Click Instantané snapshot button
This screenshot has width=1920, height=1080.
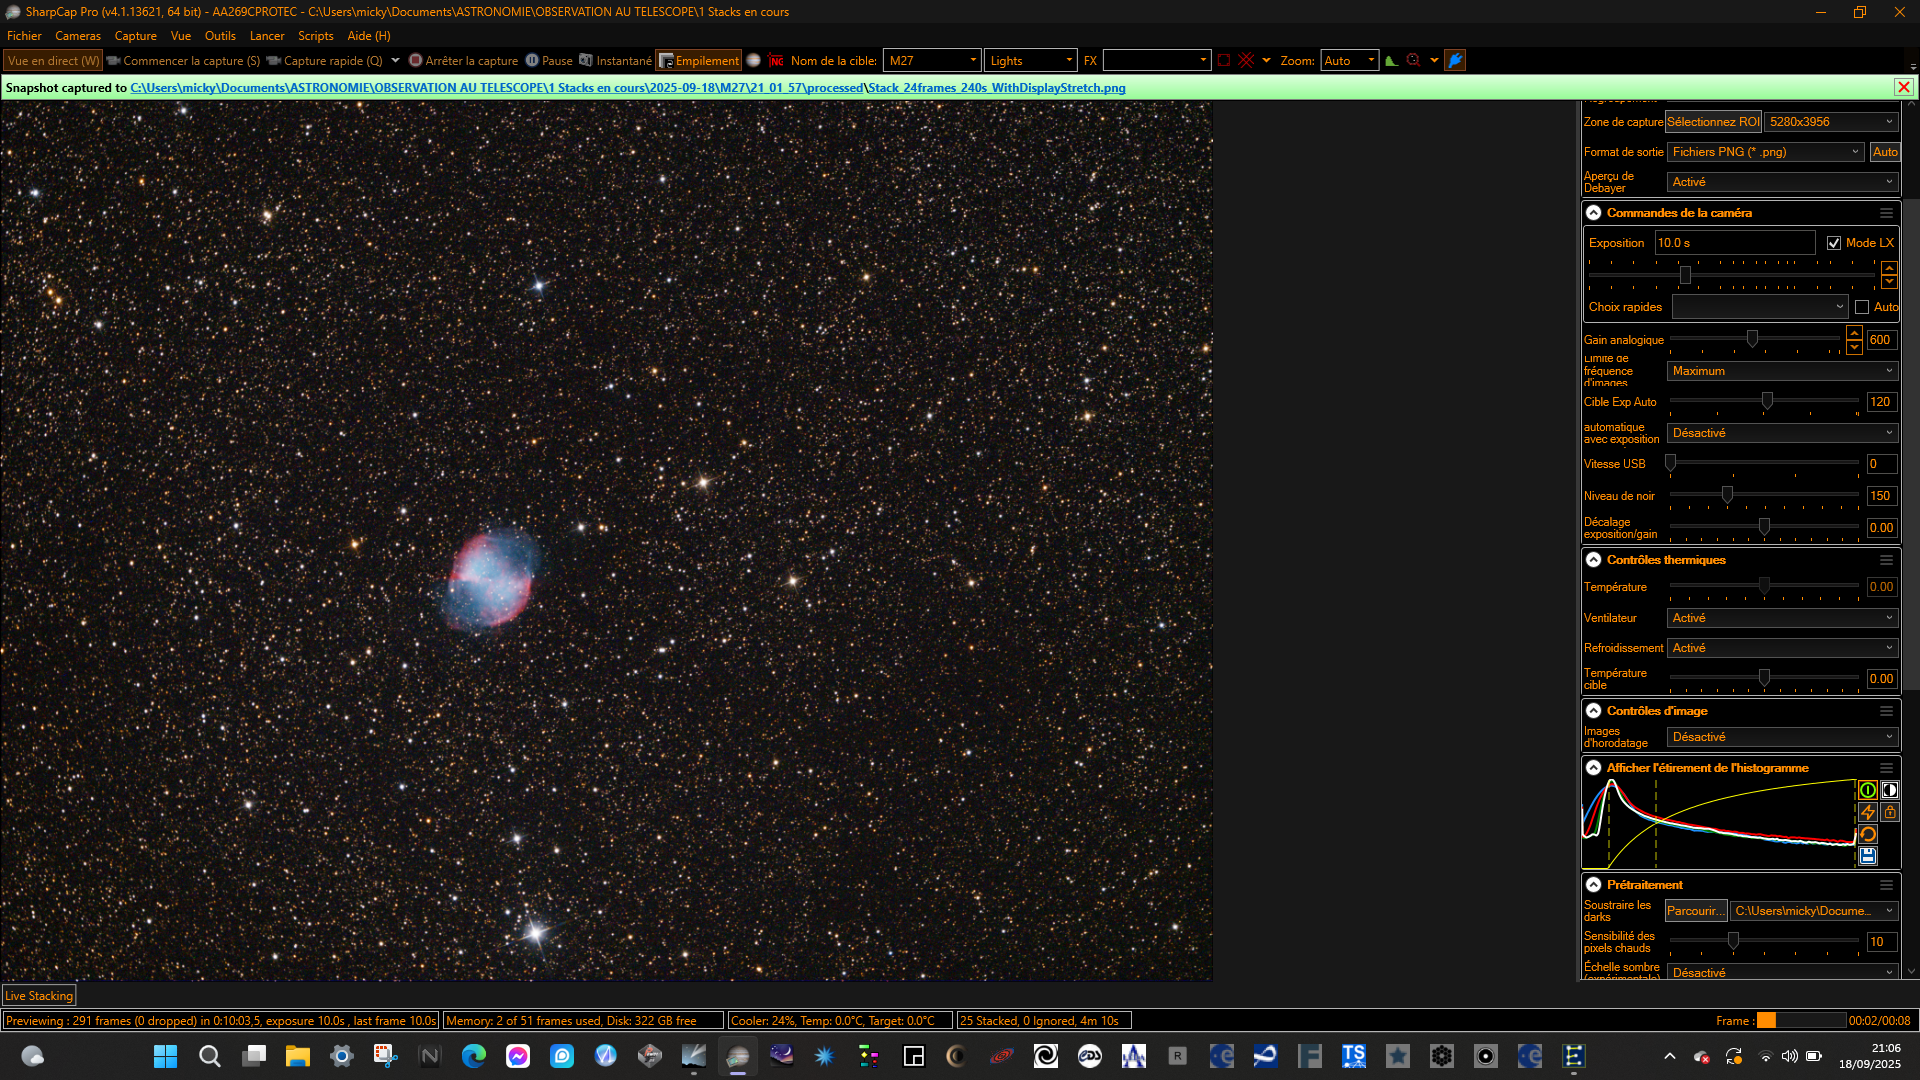[x=615, y=61]
